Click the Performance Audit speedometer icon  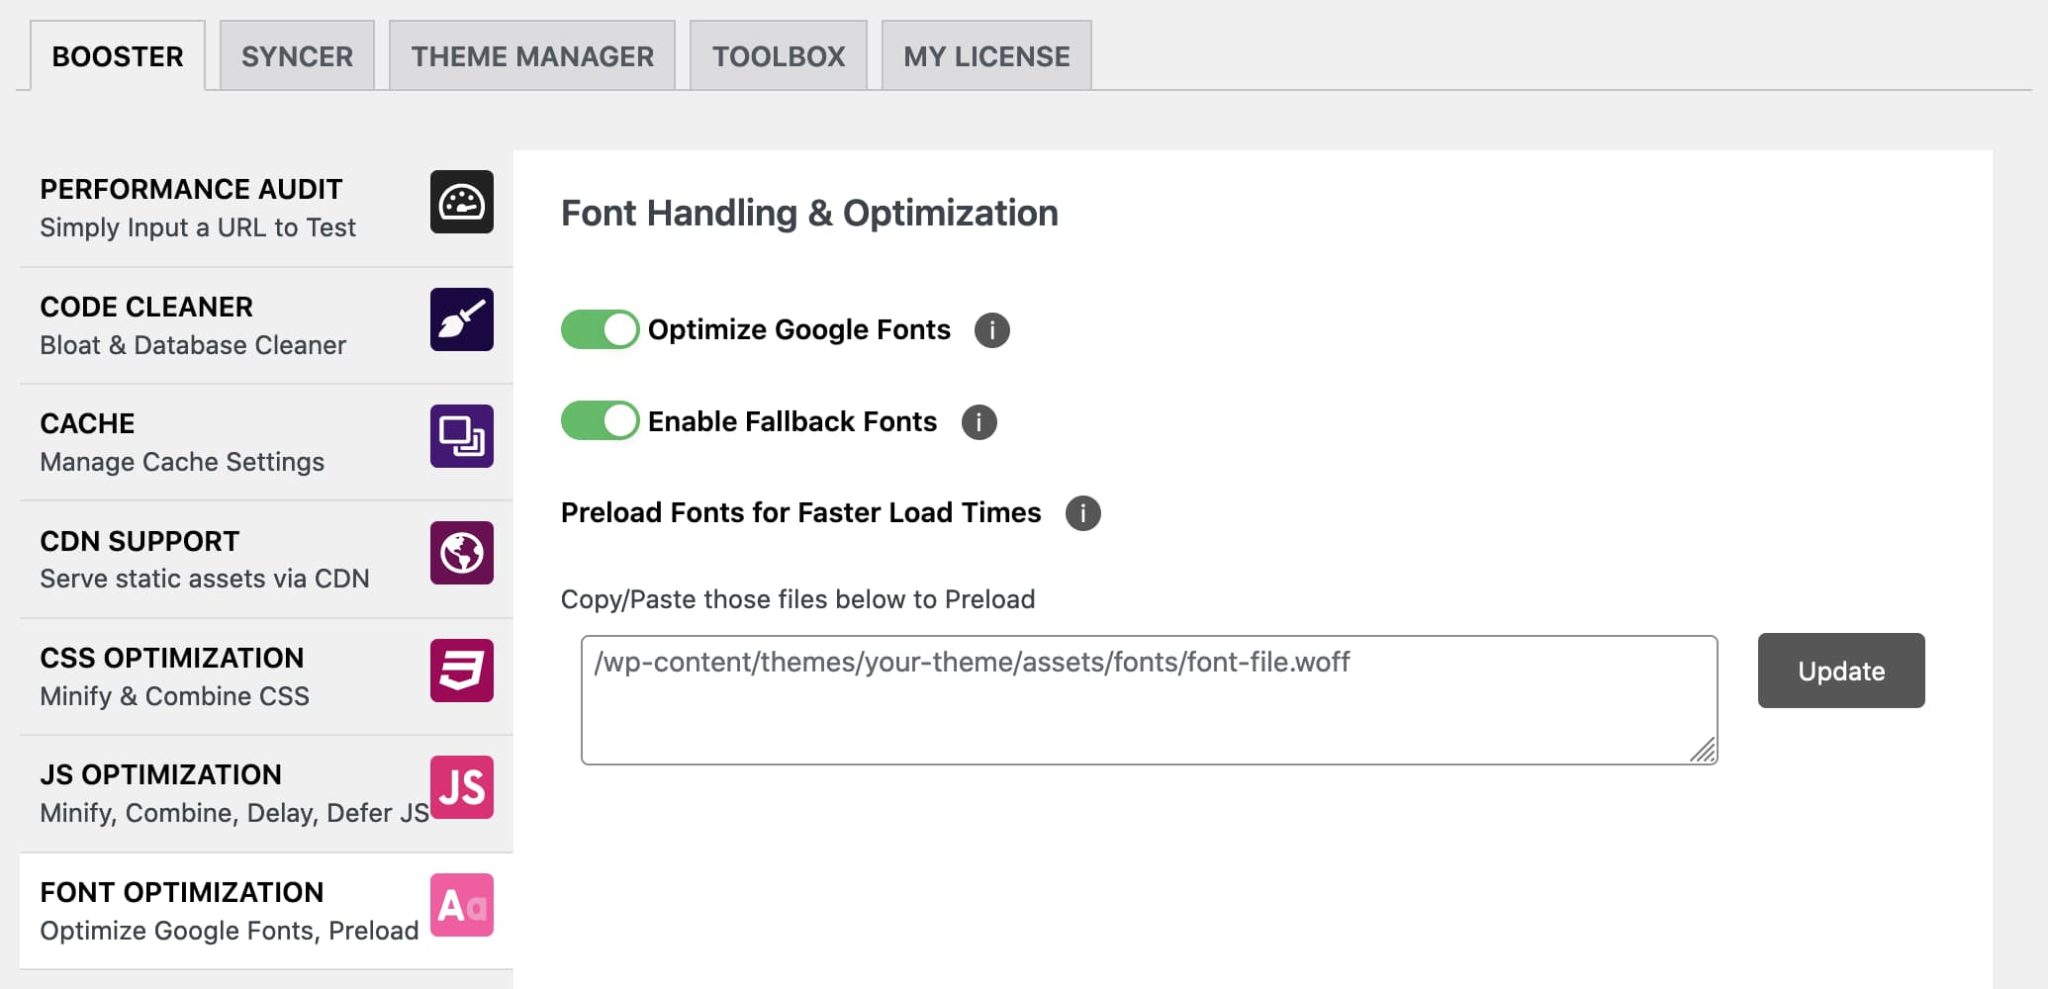click(461, 204)
